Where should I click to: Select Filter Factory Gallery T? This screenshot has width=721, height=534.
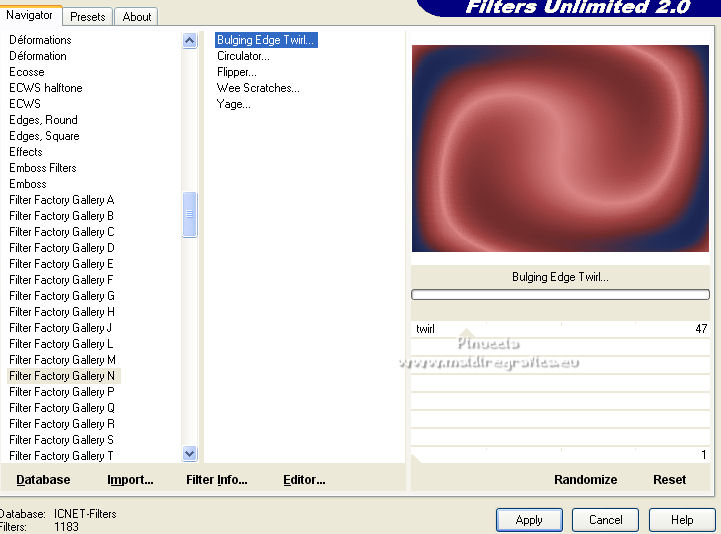click(x=61, y=456)
